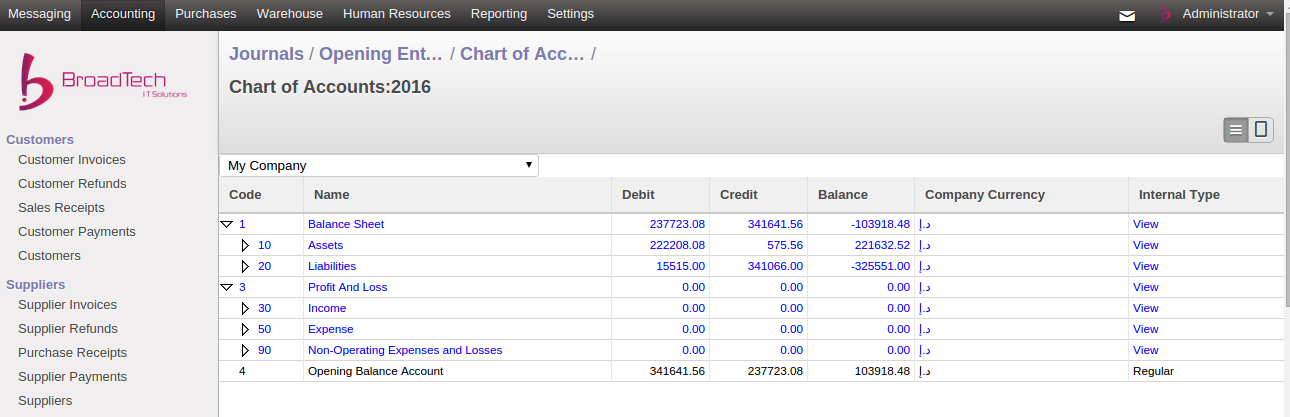This screenshot has height=417, width=1290.
Task: Expand the Assets account row
Action: click(245, 245)
